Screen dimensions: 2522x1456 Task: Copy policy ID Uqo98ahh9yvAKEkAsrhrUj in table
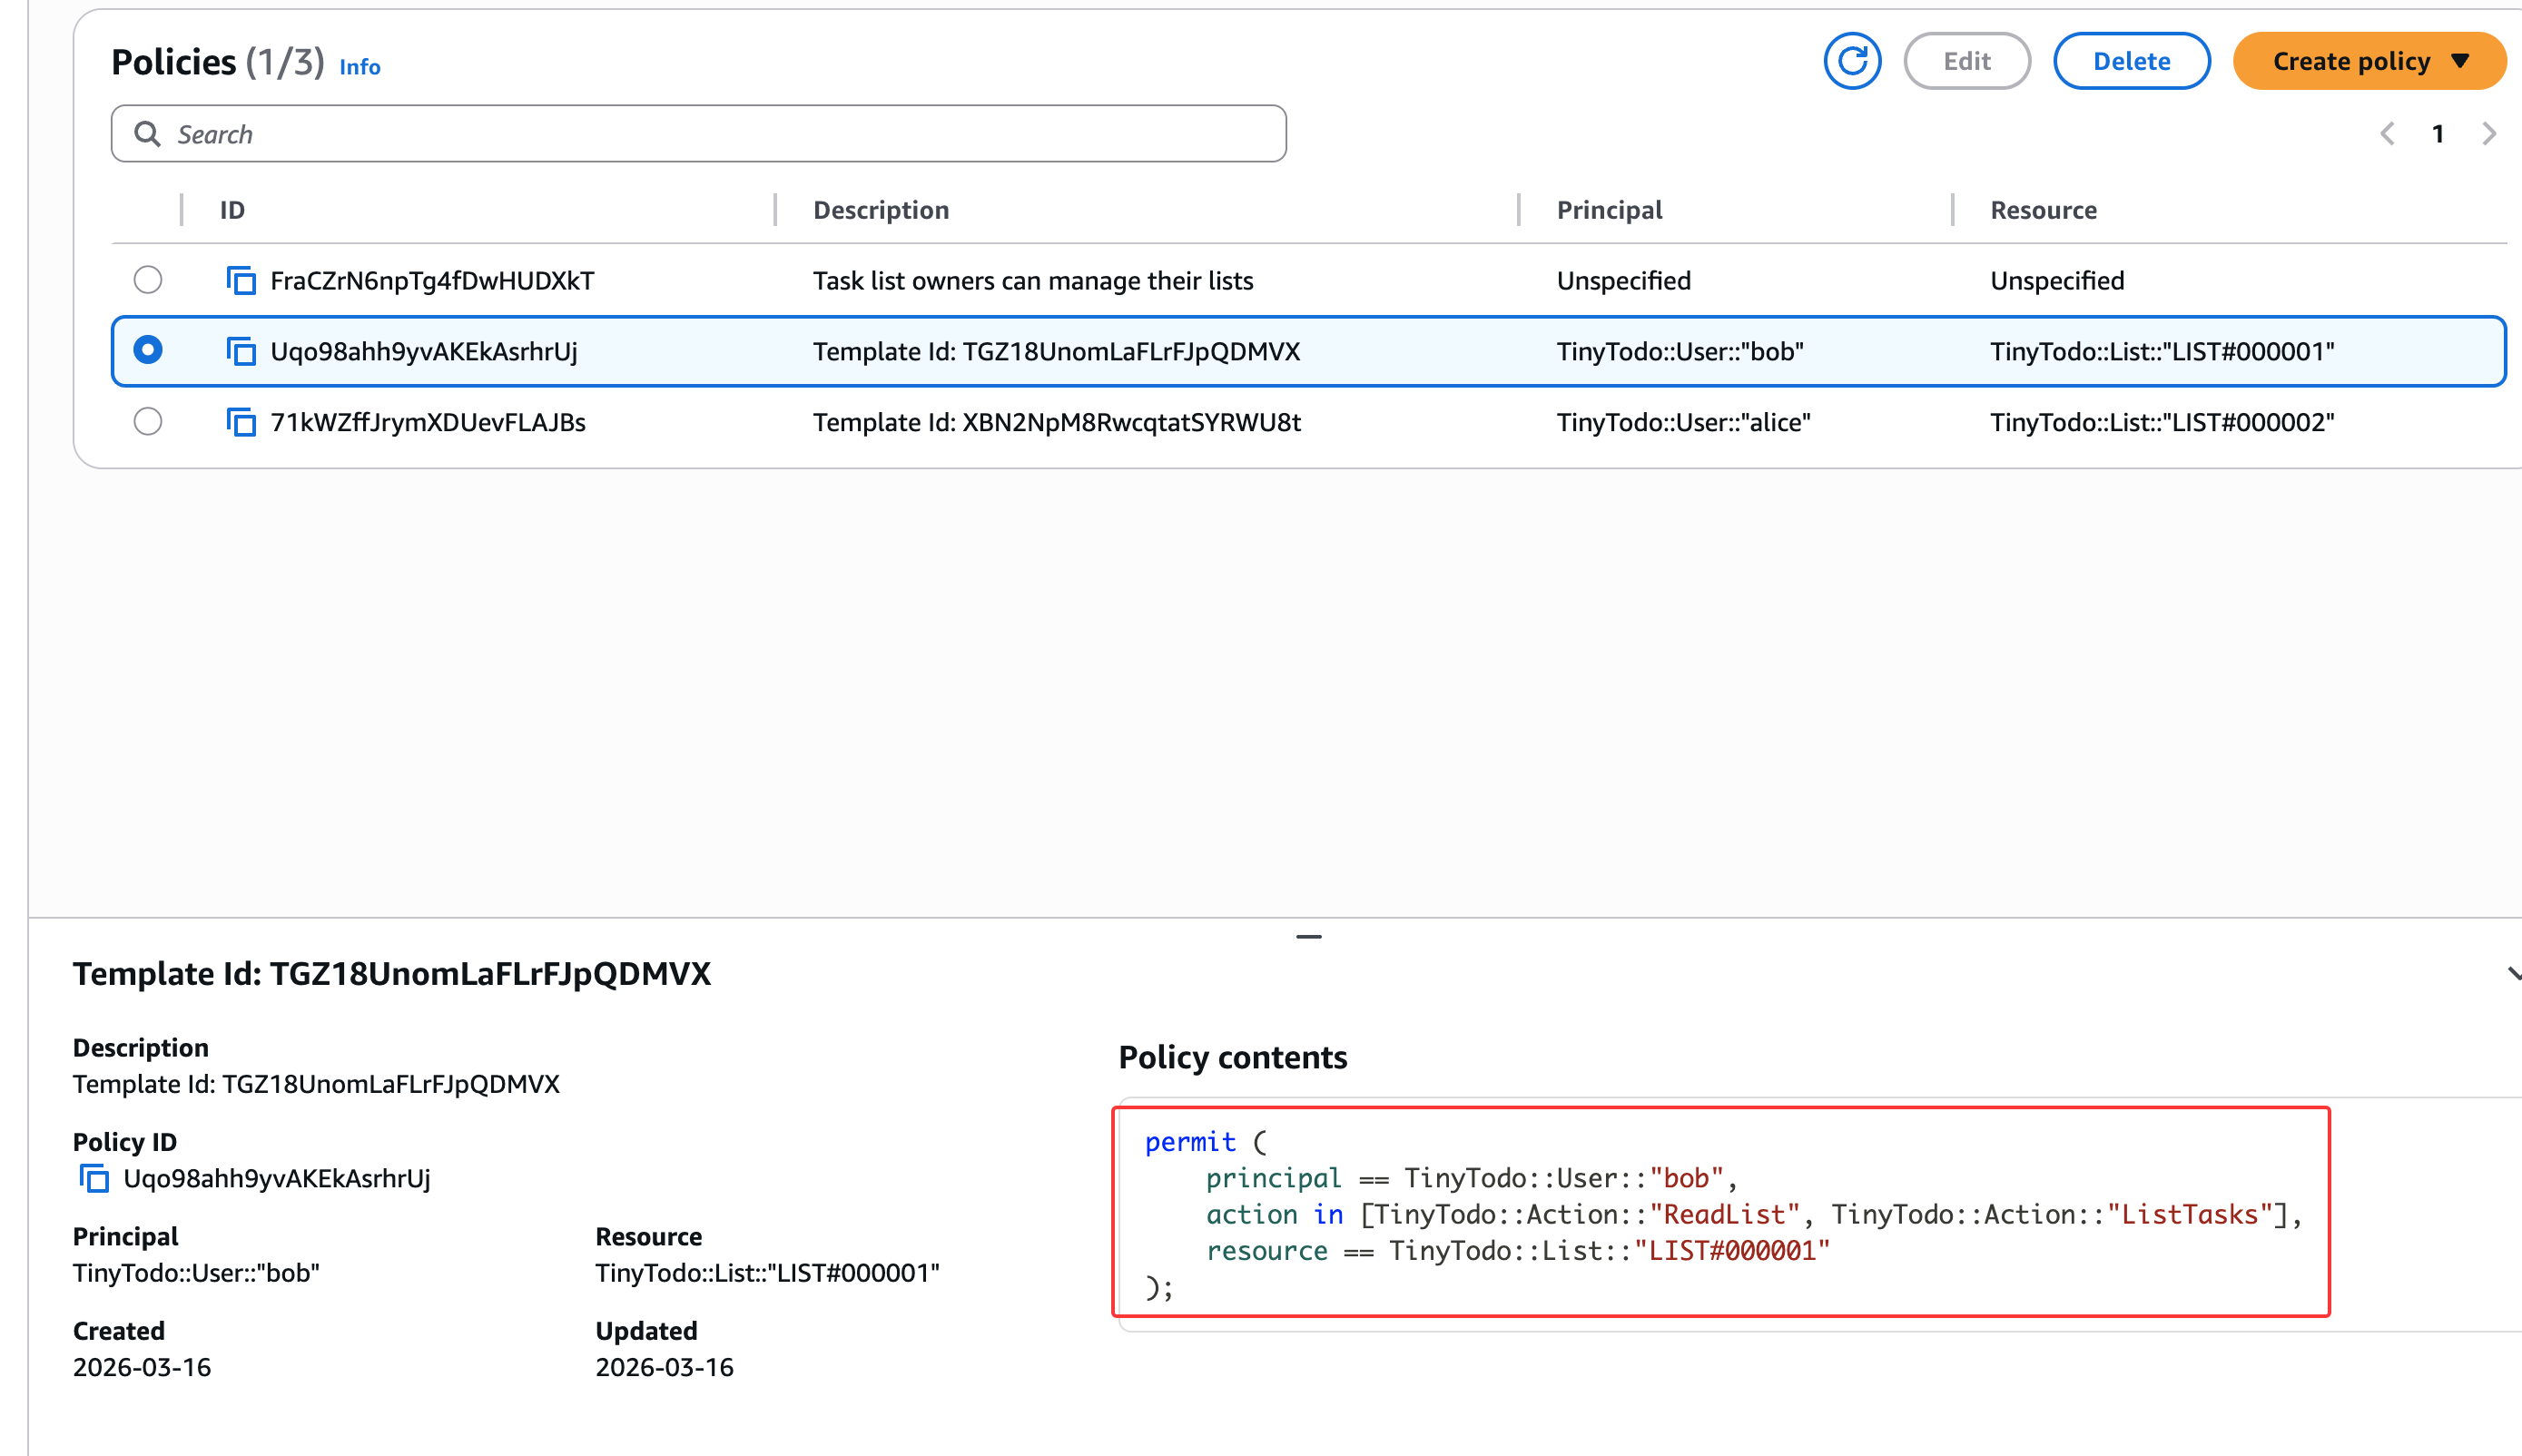click(241, 352)
